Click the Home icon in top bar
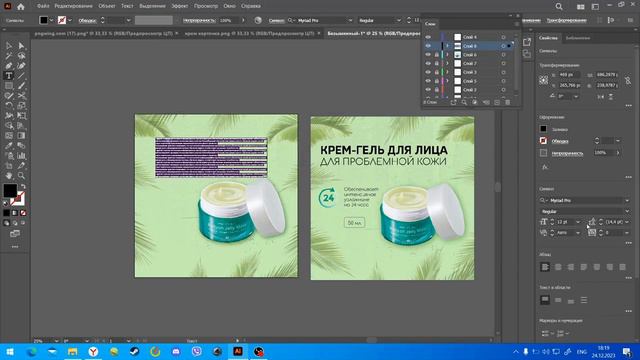640x360 pixels. click(x=20, y=7)
